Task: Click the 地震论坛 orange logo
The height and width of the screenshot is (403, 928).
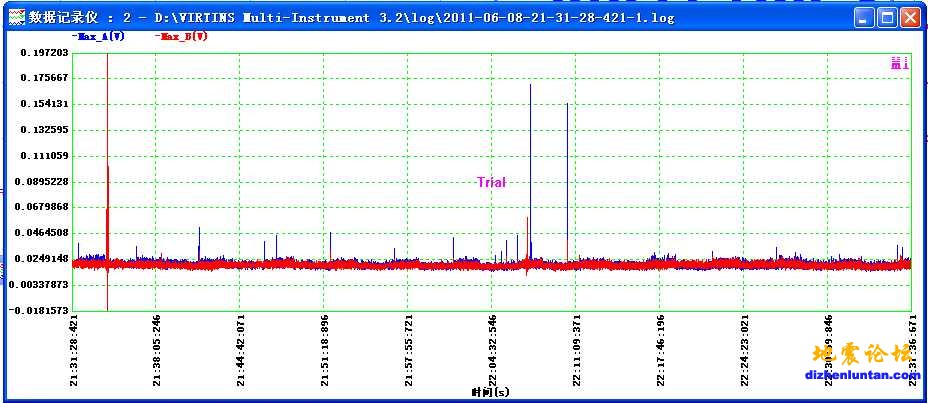Action: coord(861,355)
